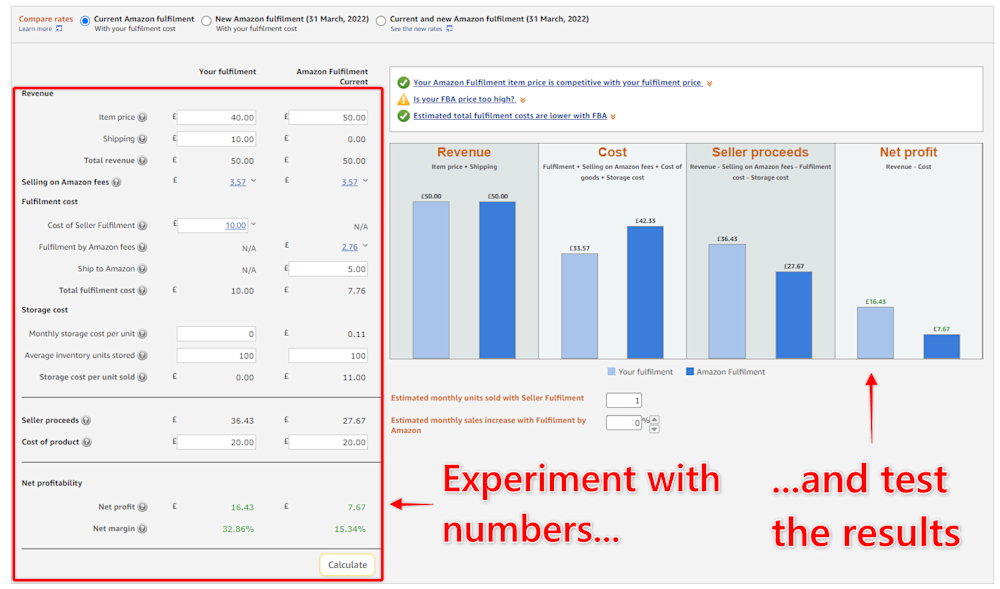Expand estimated total fulfilment costs chevron
This screenshot has width=1000, height=589.
pos(613,117)
